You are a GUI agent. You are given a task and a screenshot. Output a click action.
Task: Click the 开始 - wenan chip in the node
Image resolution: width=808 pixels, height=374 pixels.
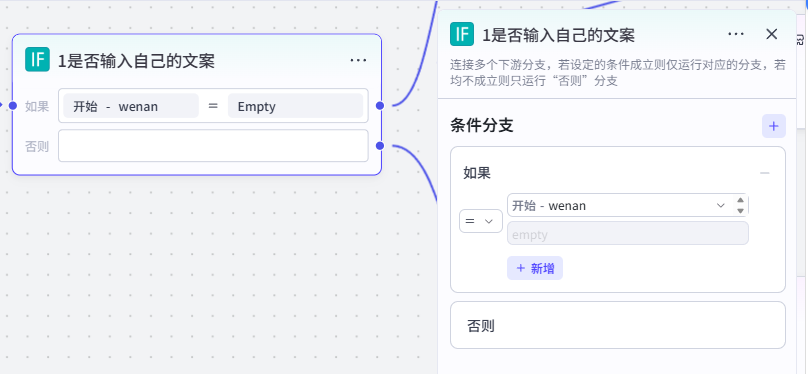pos(131,106)
